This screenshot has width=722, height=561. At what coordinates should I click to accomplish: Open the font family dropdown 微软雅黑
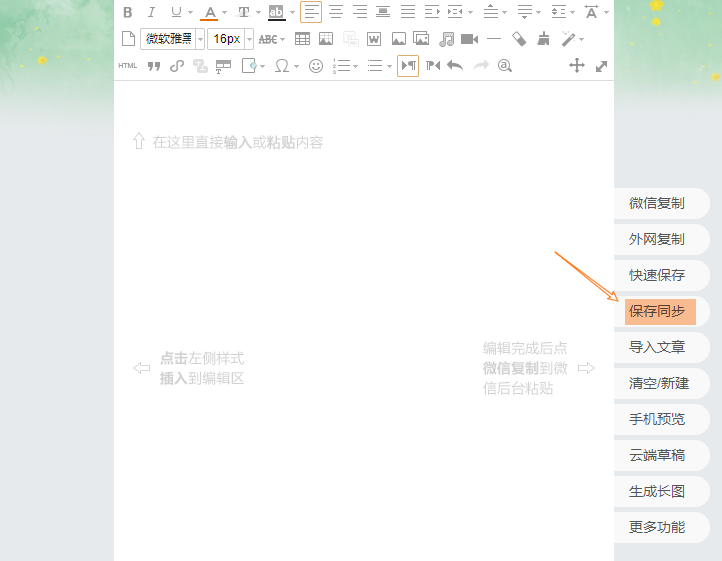tap(172, 39)
